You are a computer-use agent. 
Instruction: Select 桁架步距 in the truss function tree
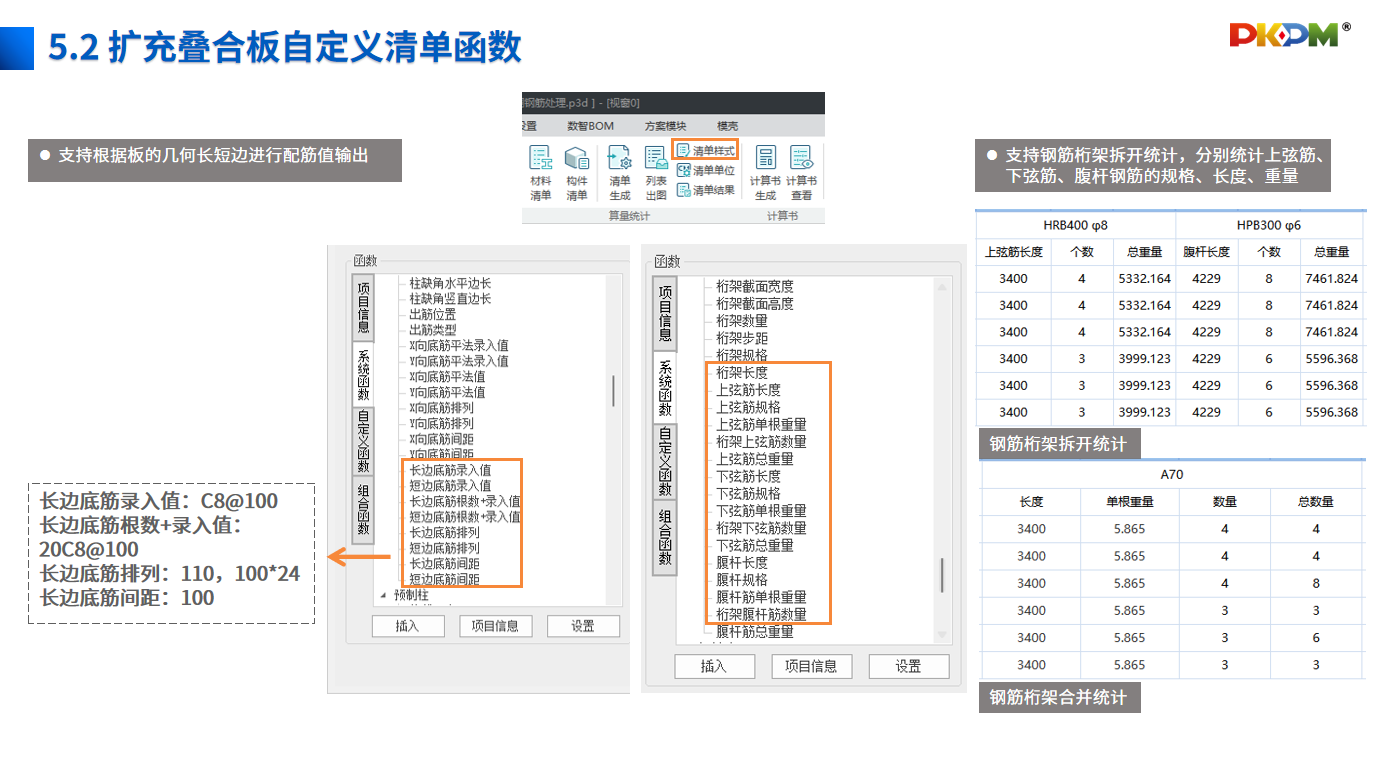pyautogui.click(x=742, y=338)
